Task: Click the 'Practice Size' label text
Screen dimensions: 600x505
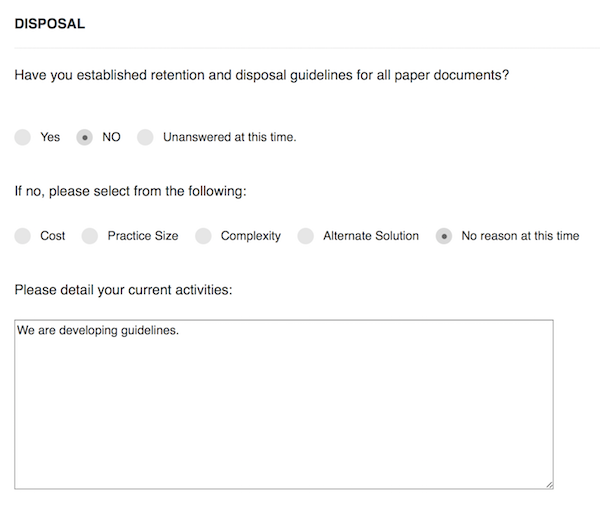Action: (x=143, y=236)
